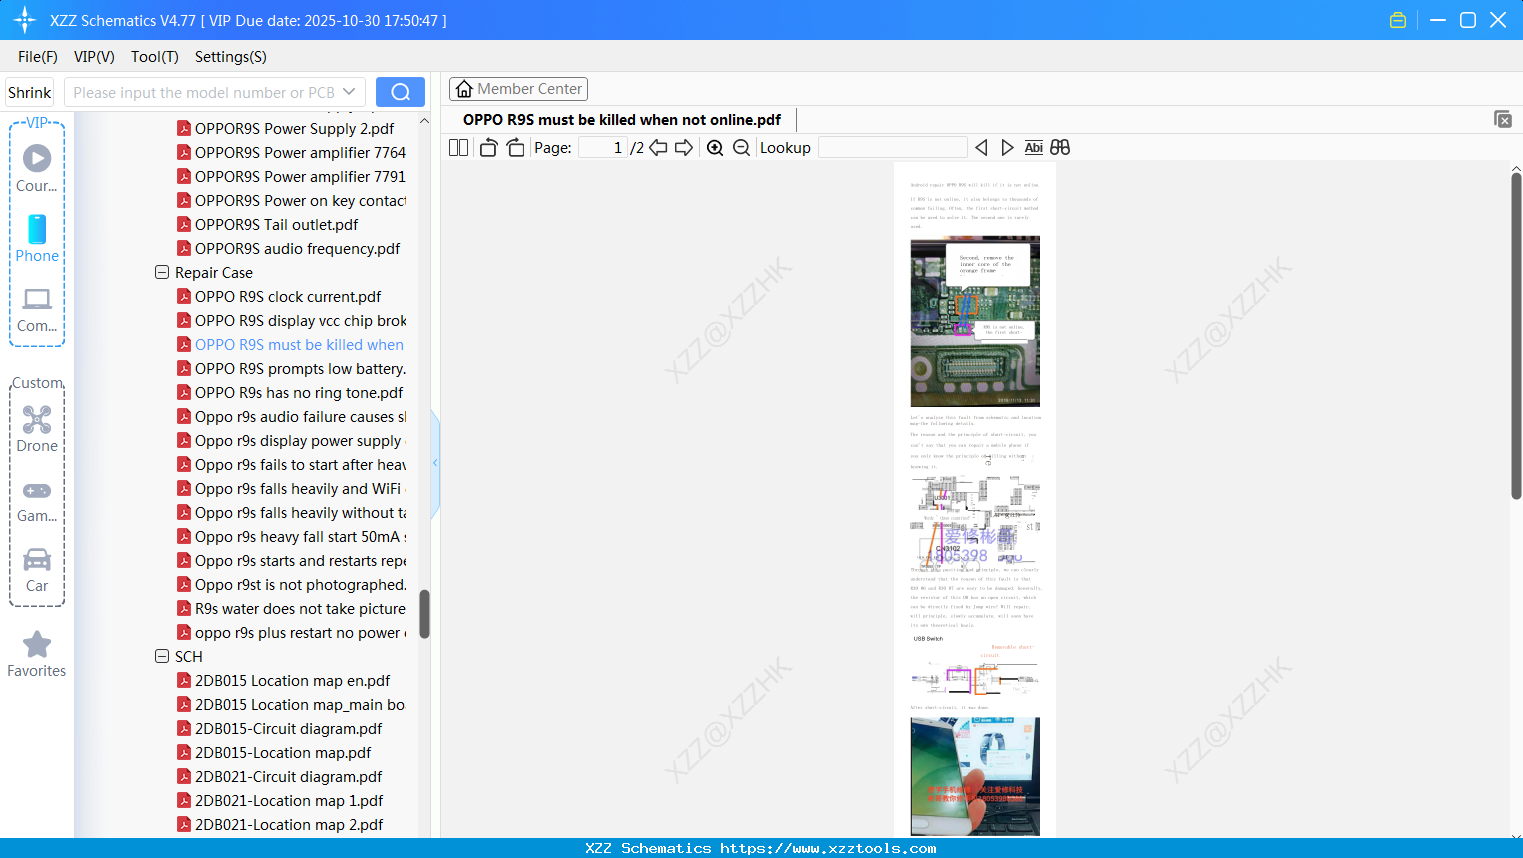Open OPPOR9S audio frequency.pdf
The height and width of the screenshot is (858, 1523).
pos(297,248)
